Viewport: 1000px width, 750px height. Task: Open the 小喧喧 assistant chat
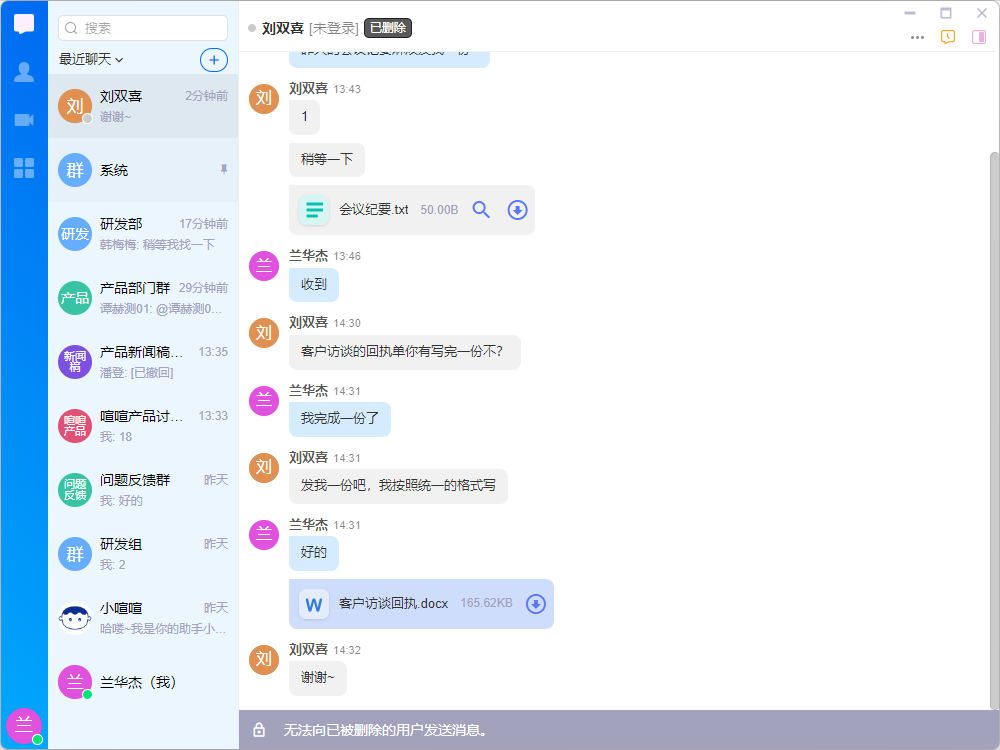(x=143, y=618)
